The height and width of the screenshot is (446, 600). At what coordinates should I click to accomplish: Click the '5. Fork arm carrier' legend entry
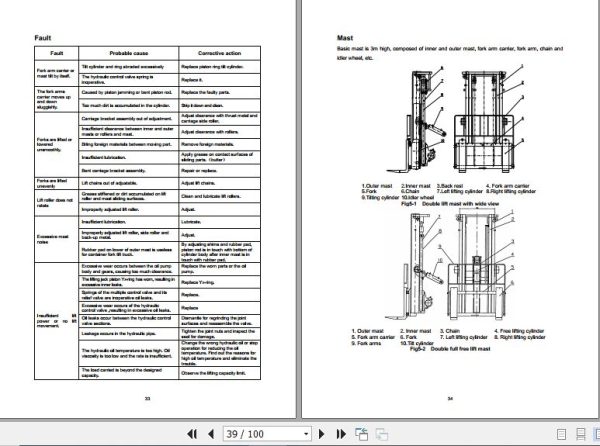(x=373, y=337)
